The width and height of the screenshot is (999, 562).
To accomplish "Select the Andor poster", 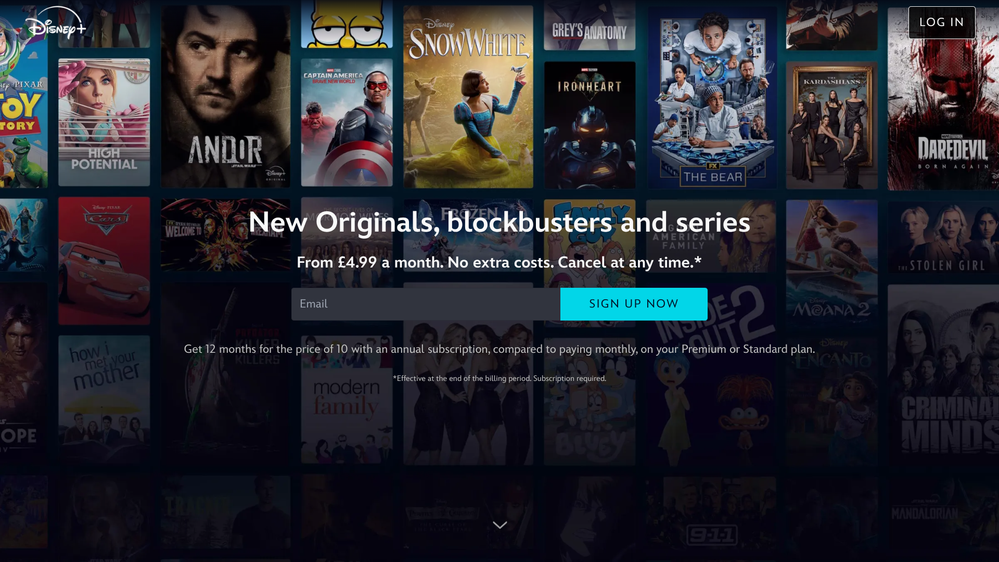I will [x=226, y=96].
